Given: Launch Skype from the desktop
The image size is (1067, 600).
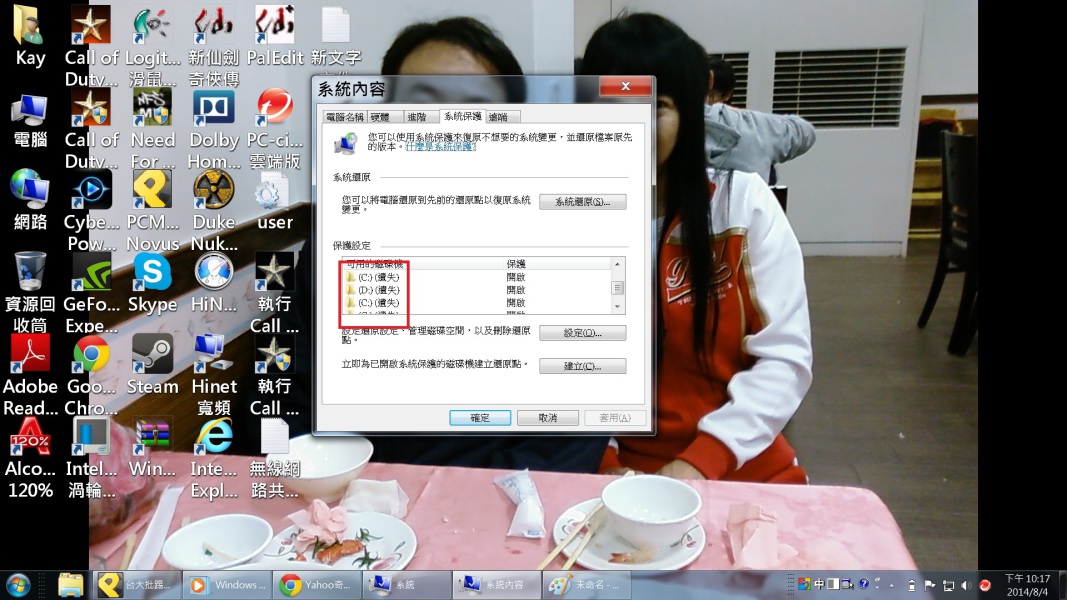Looking at the screenshot, I should pos(152,284).
